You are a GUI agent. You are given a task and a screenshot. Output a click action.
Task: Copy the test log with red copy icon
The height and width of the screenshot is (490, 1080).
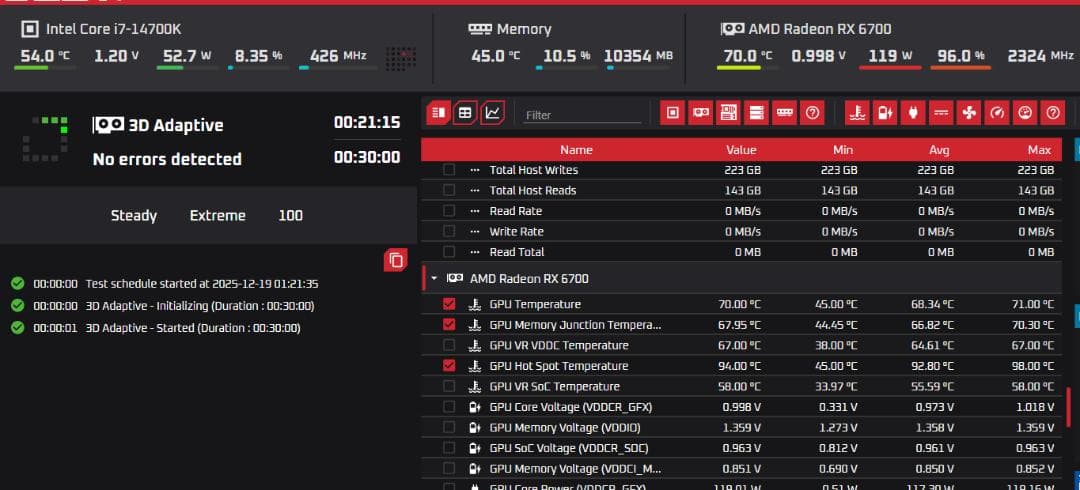pyautogui.click(x=395, y=260)
